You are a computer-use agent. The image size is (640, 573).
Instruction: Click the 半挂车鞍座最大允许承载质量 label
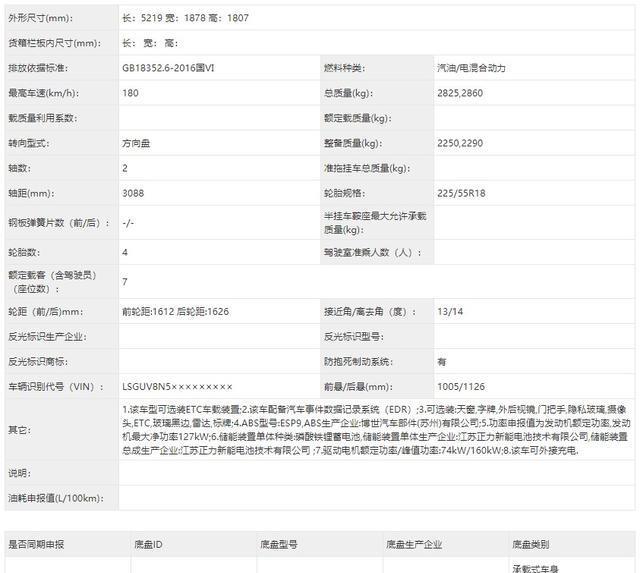[375, 223]
